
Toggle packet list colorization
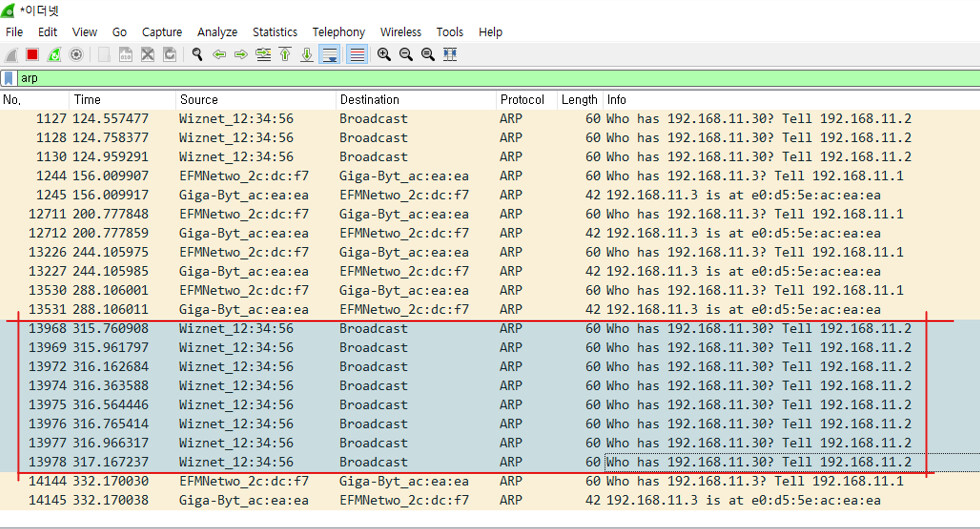click(357, 55)
